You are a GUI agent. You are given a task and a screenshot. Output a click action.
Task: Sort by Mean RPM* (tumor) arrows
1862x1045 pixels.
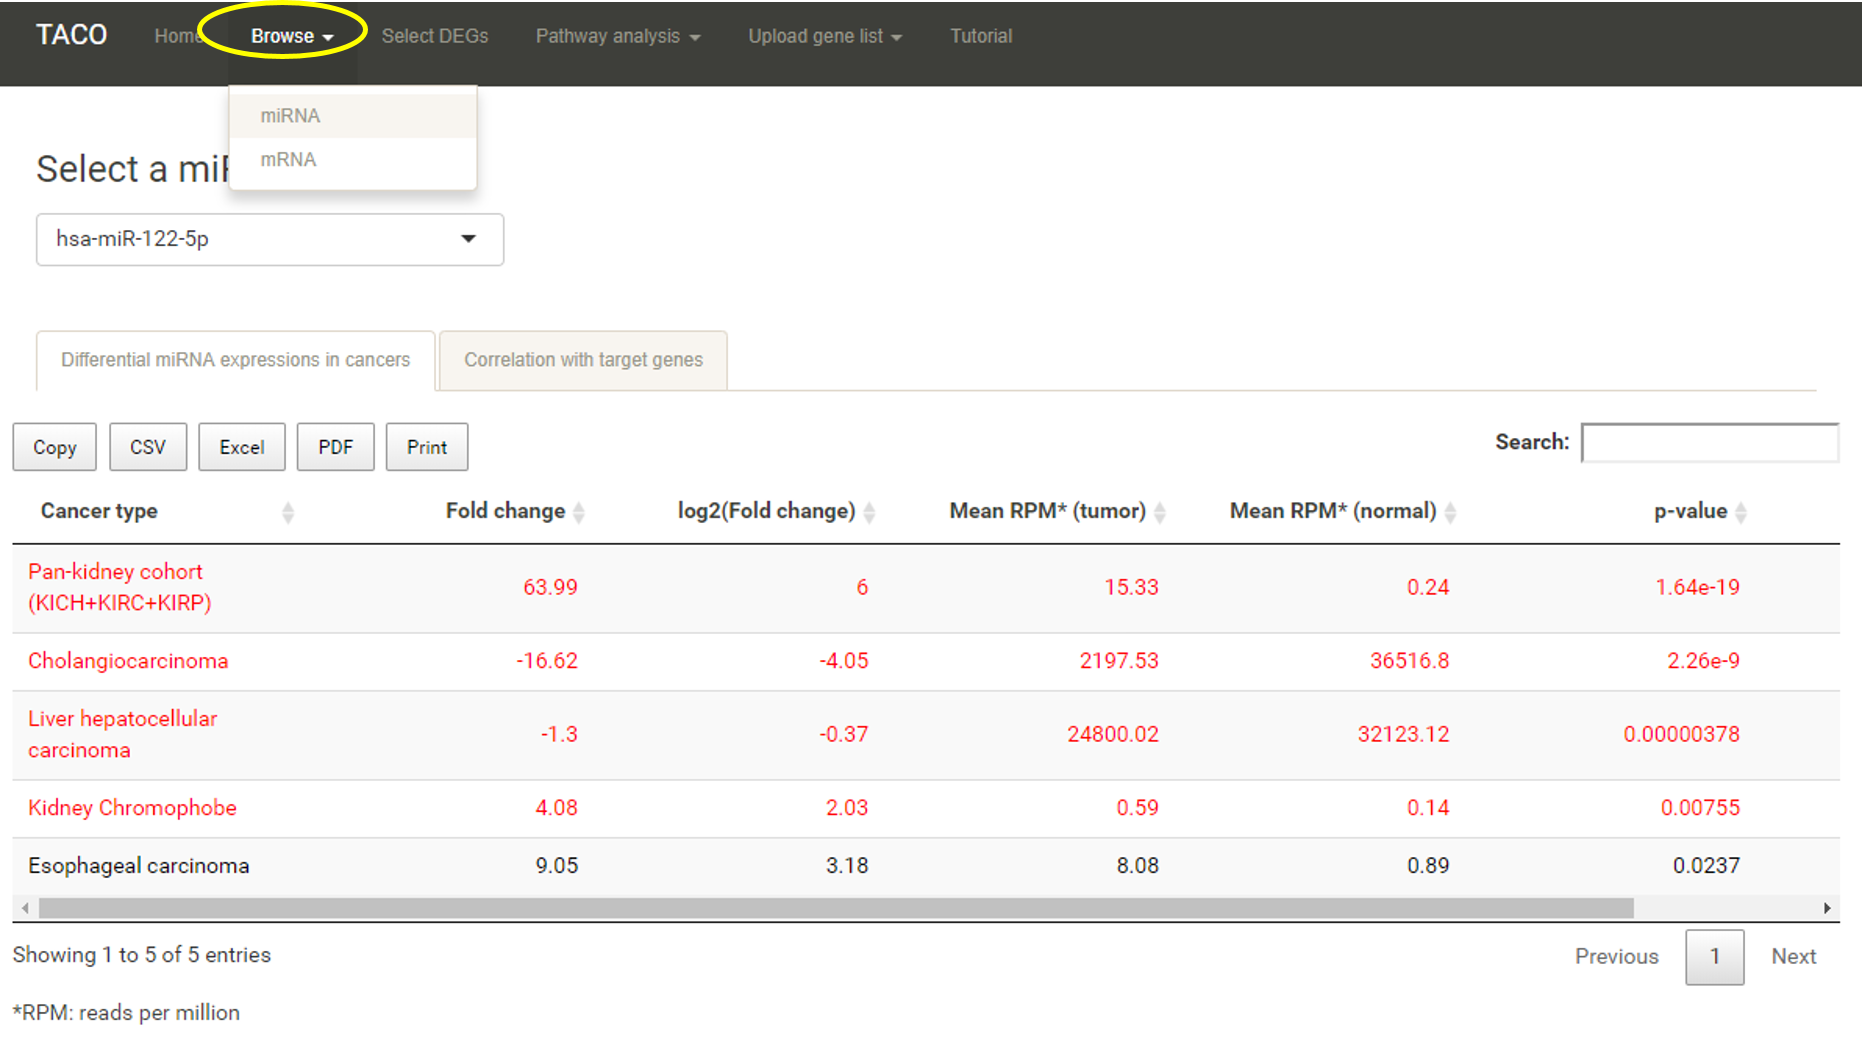pos(1160,512)
